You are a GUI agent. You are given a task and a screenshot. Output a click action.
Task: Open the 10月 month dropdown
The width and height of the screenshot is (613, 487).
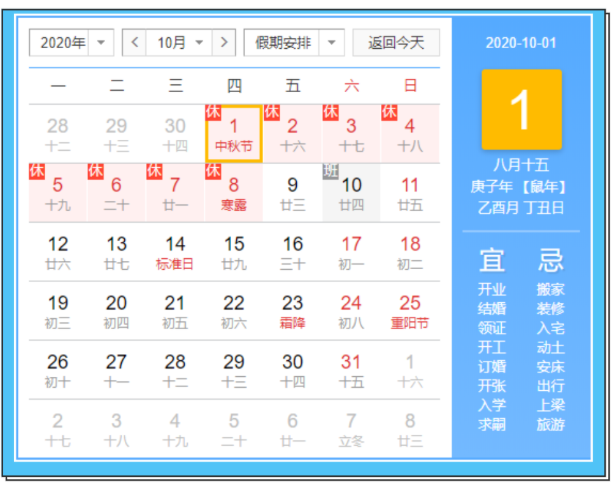(x=179, y=42)
